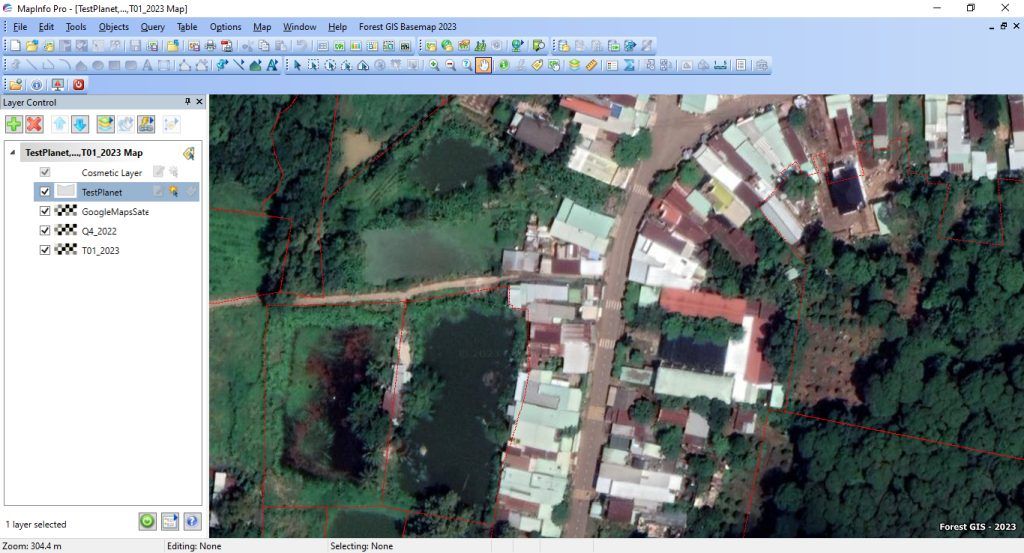Move selected layer down with blue arrow
This screenshot has width=1024, height=553.
(x=80, y=124)
